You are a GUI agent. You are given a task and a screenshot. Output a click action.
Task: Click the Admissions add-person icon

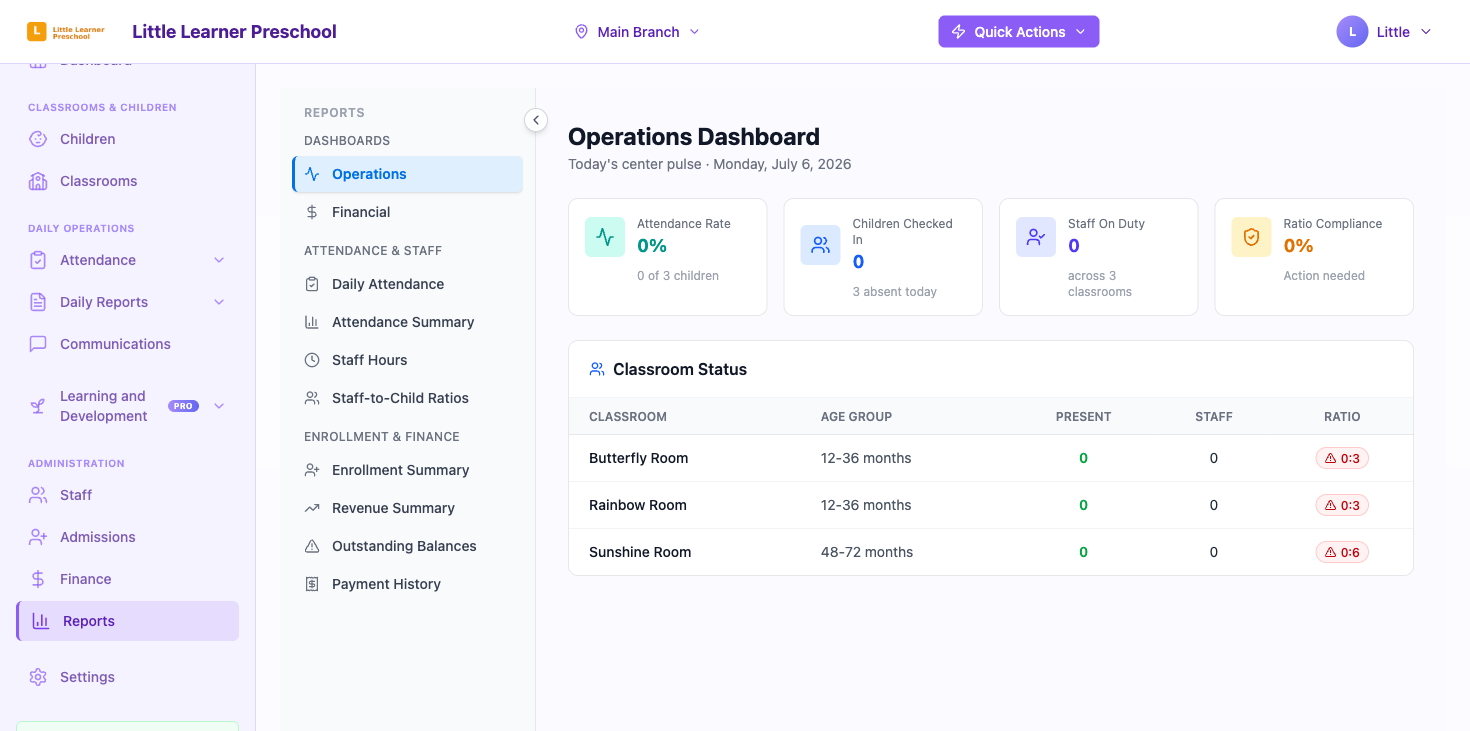point(38,537)
